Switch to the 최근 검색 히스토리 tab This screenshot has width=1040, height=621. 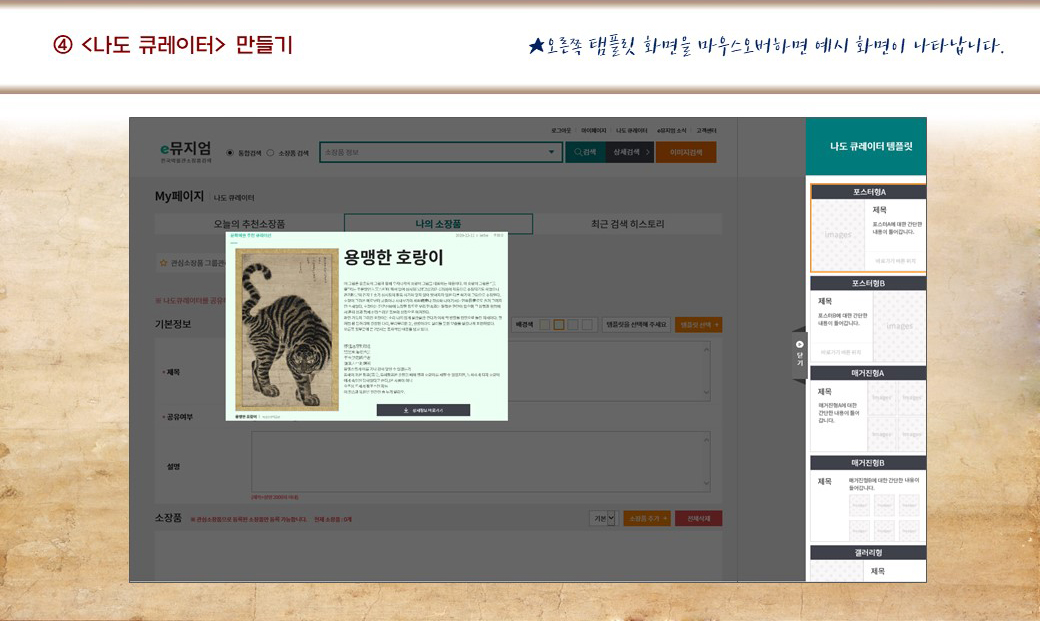click(x=627, y=224)
